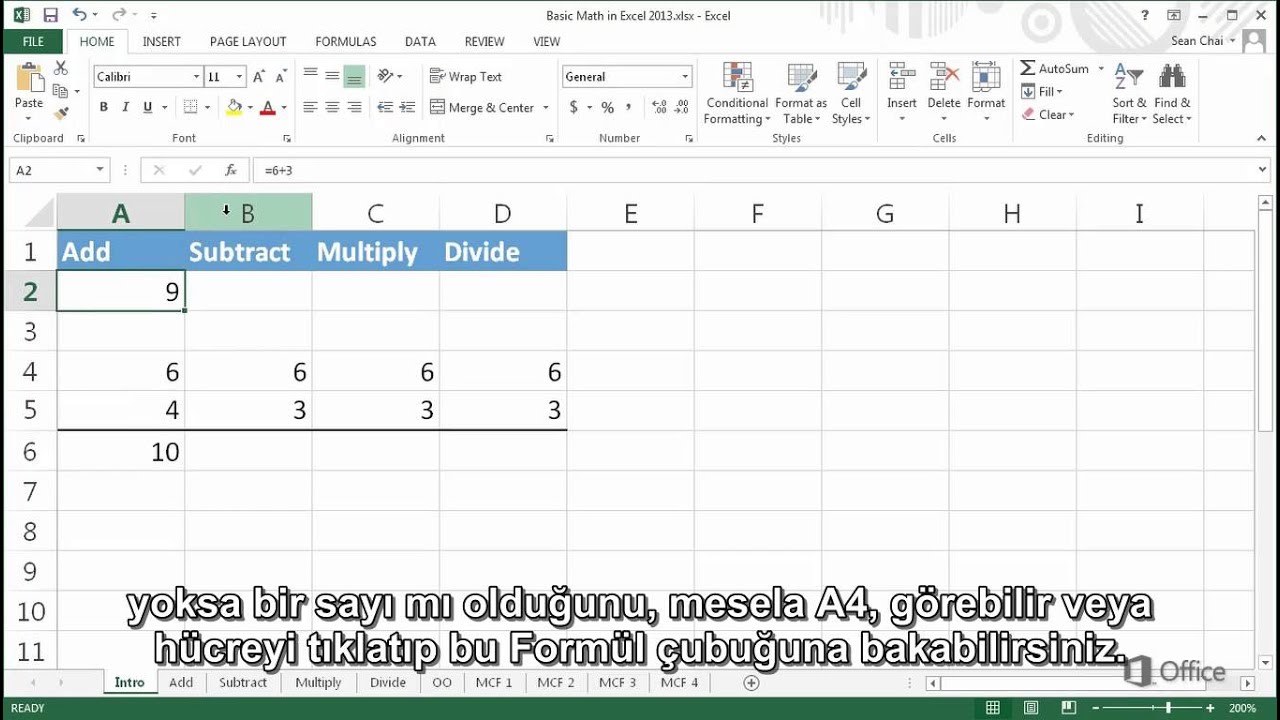Increase the cell indent
The image size is (1280, 720).
(x=406, y=107)
